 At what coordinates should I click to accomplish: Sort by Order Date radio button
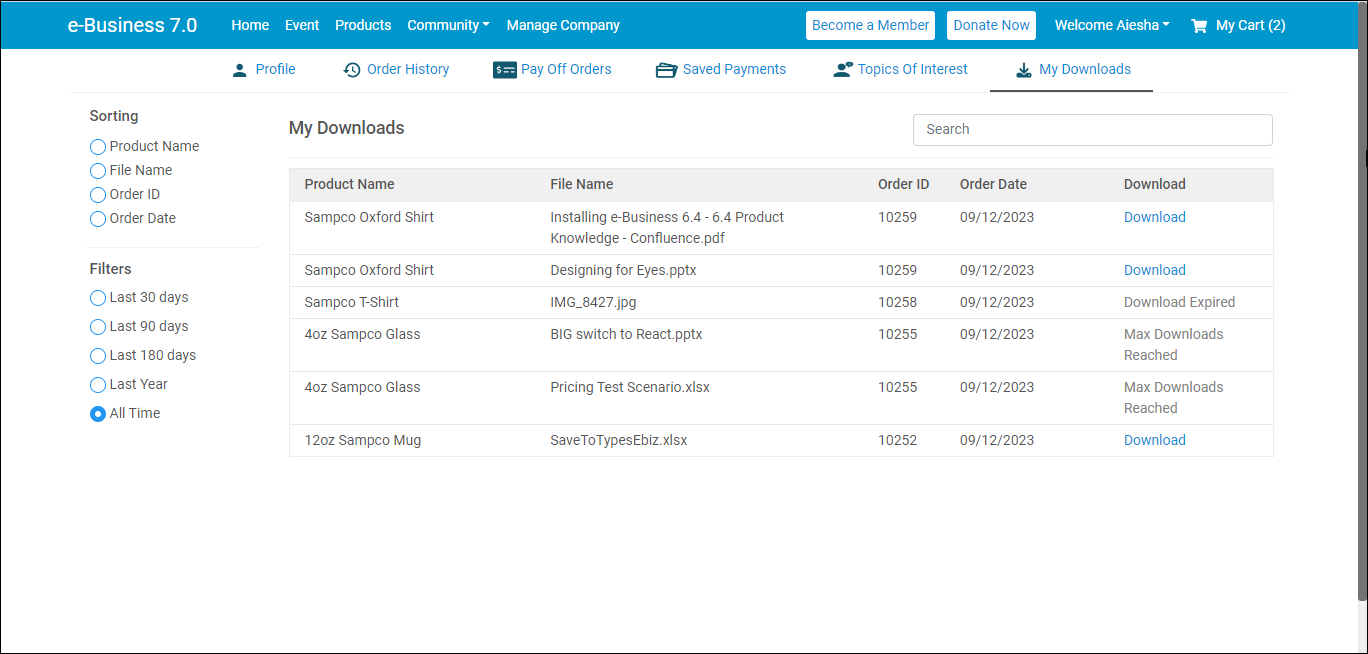pos(98,219)
